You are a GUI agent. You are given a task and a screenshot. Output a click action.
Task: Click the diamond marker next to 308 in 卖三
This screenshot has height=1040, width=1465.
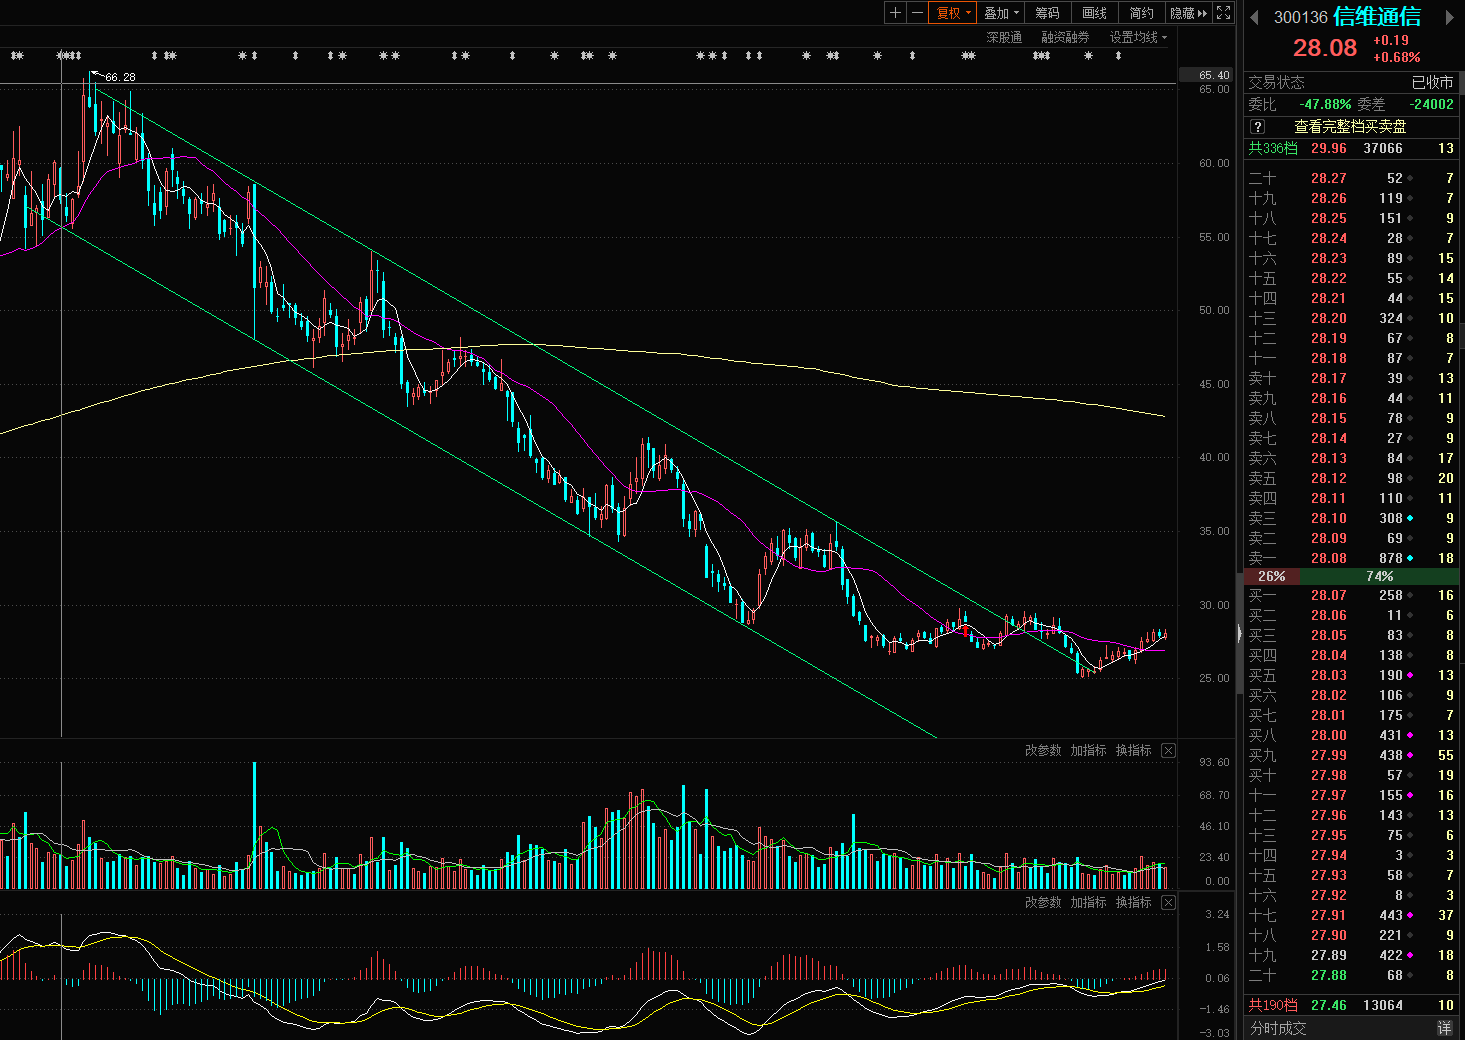click(x=1411, y=518)
